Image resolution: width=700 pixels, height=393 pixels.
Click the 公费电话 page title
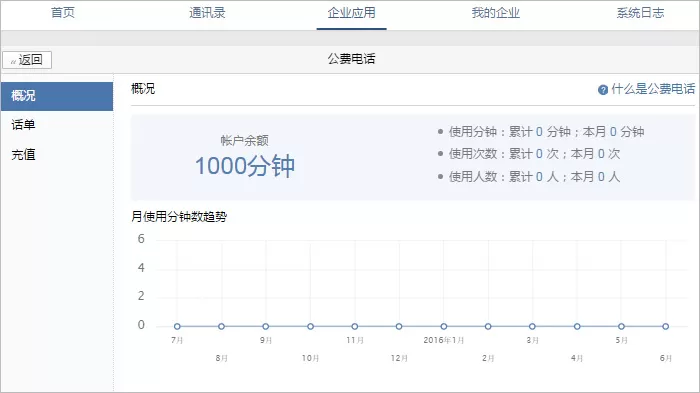point(351,59)
